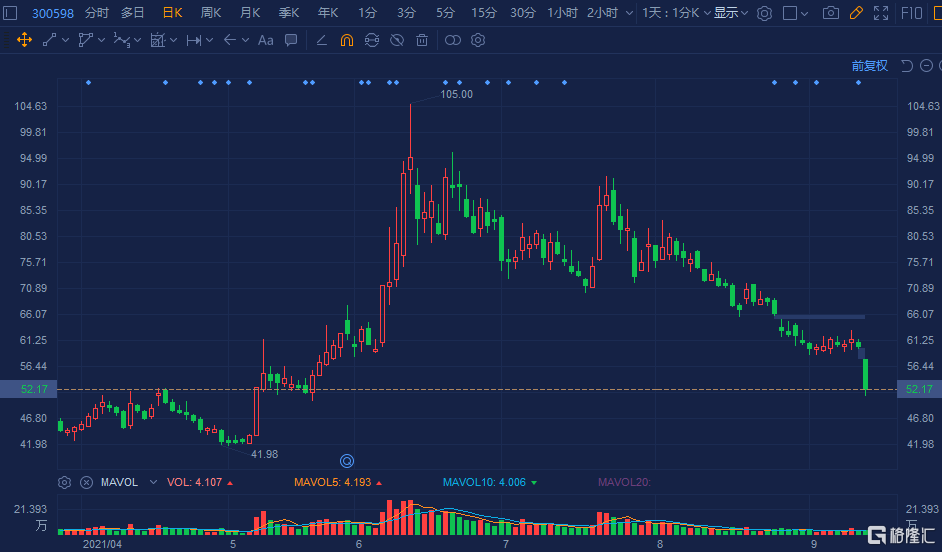Toggle hide drawings eye-slash icon
Image resolution: width=942 pixels, height=552 pixels.
pos(397,40)
